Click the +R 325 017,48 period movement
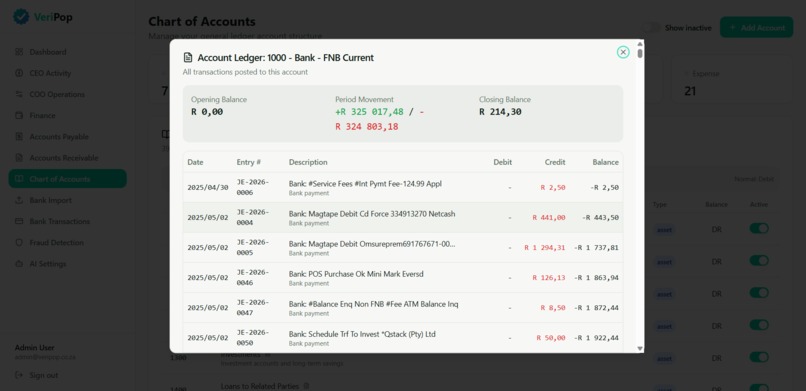The width and height of the screenshot is (806, 391). pos(369,111)
